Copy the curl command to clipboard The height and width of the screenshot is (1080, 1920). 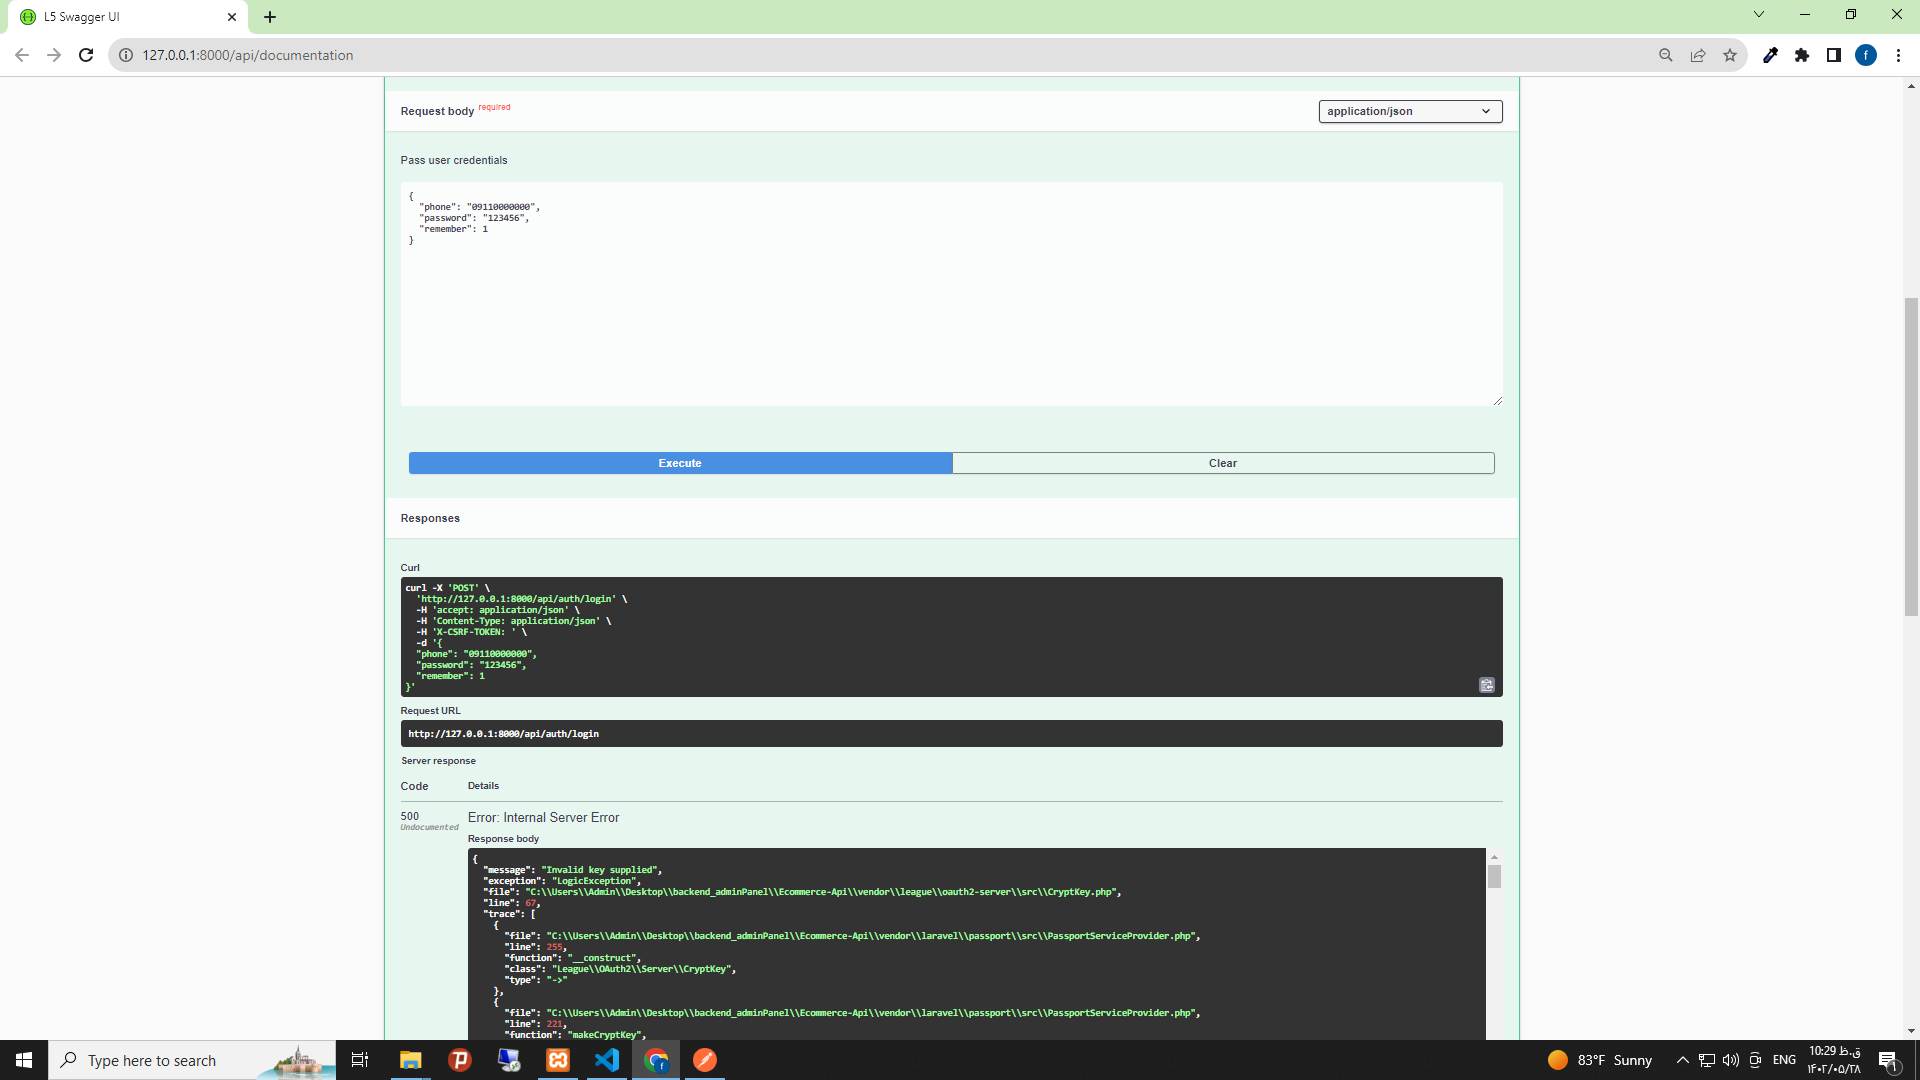tap(1486, 685)
